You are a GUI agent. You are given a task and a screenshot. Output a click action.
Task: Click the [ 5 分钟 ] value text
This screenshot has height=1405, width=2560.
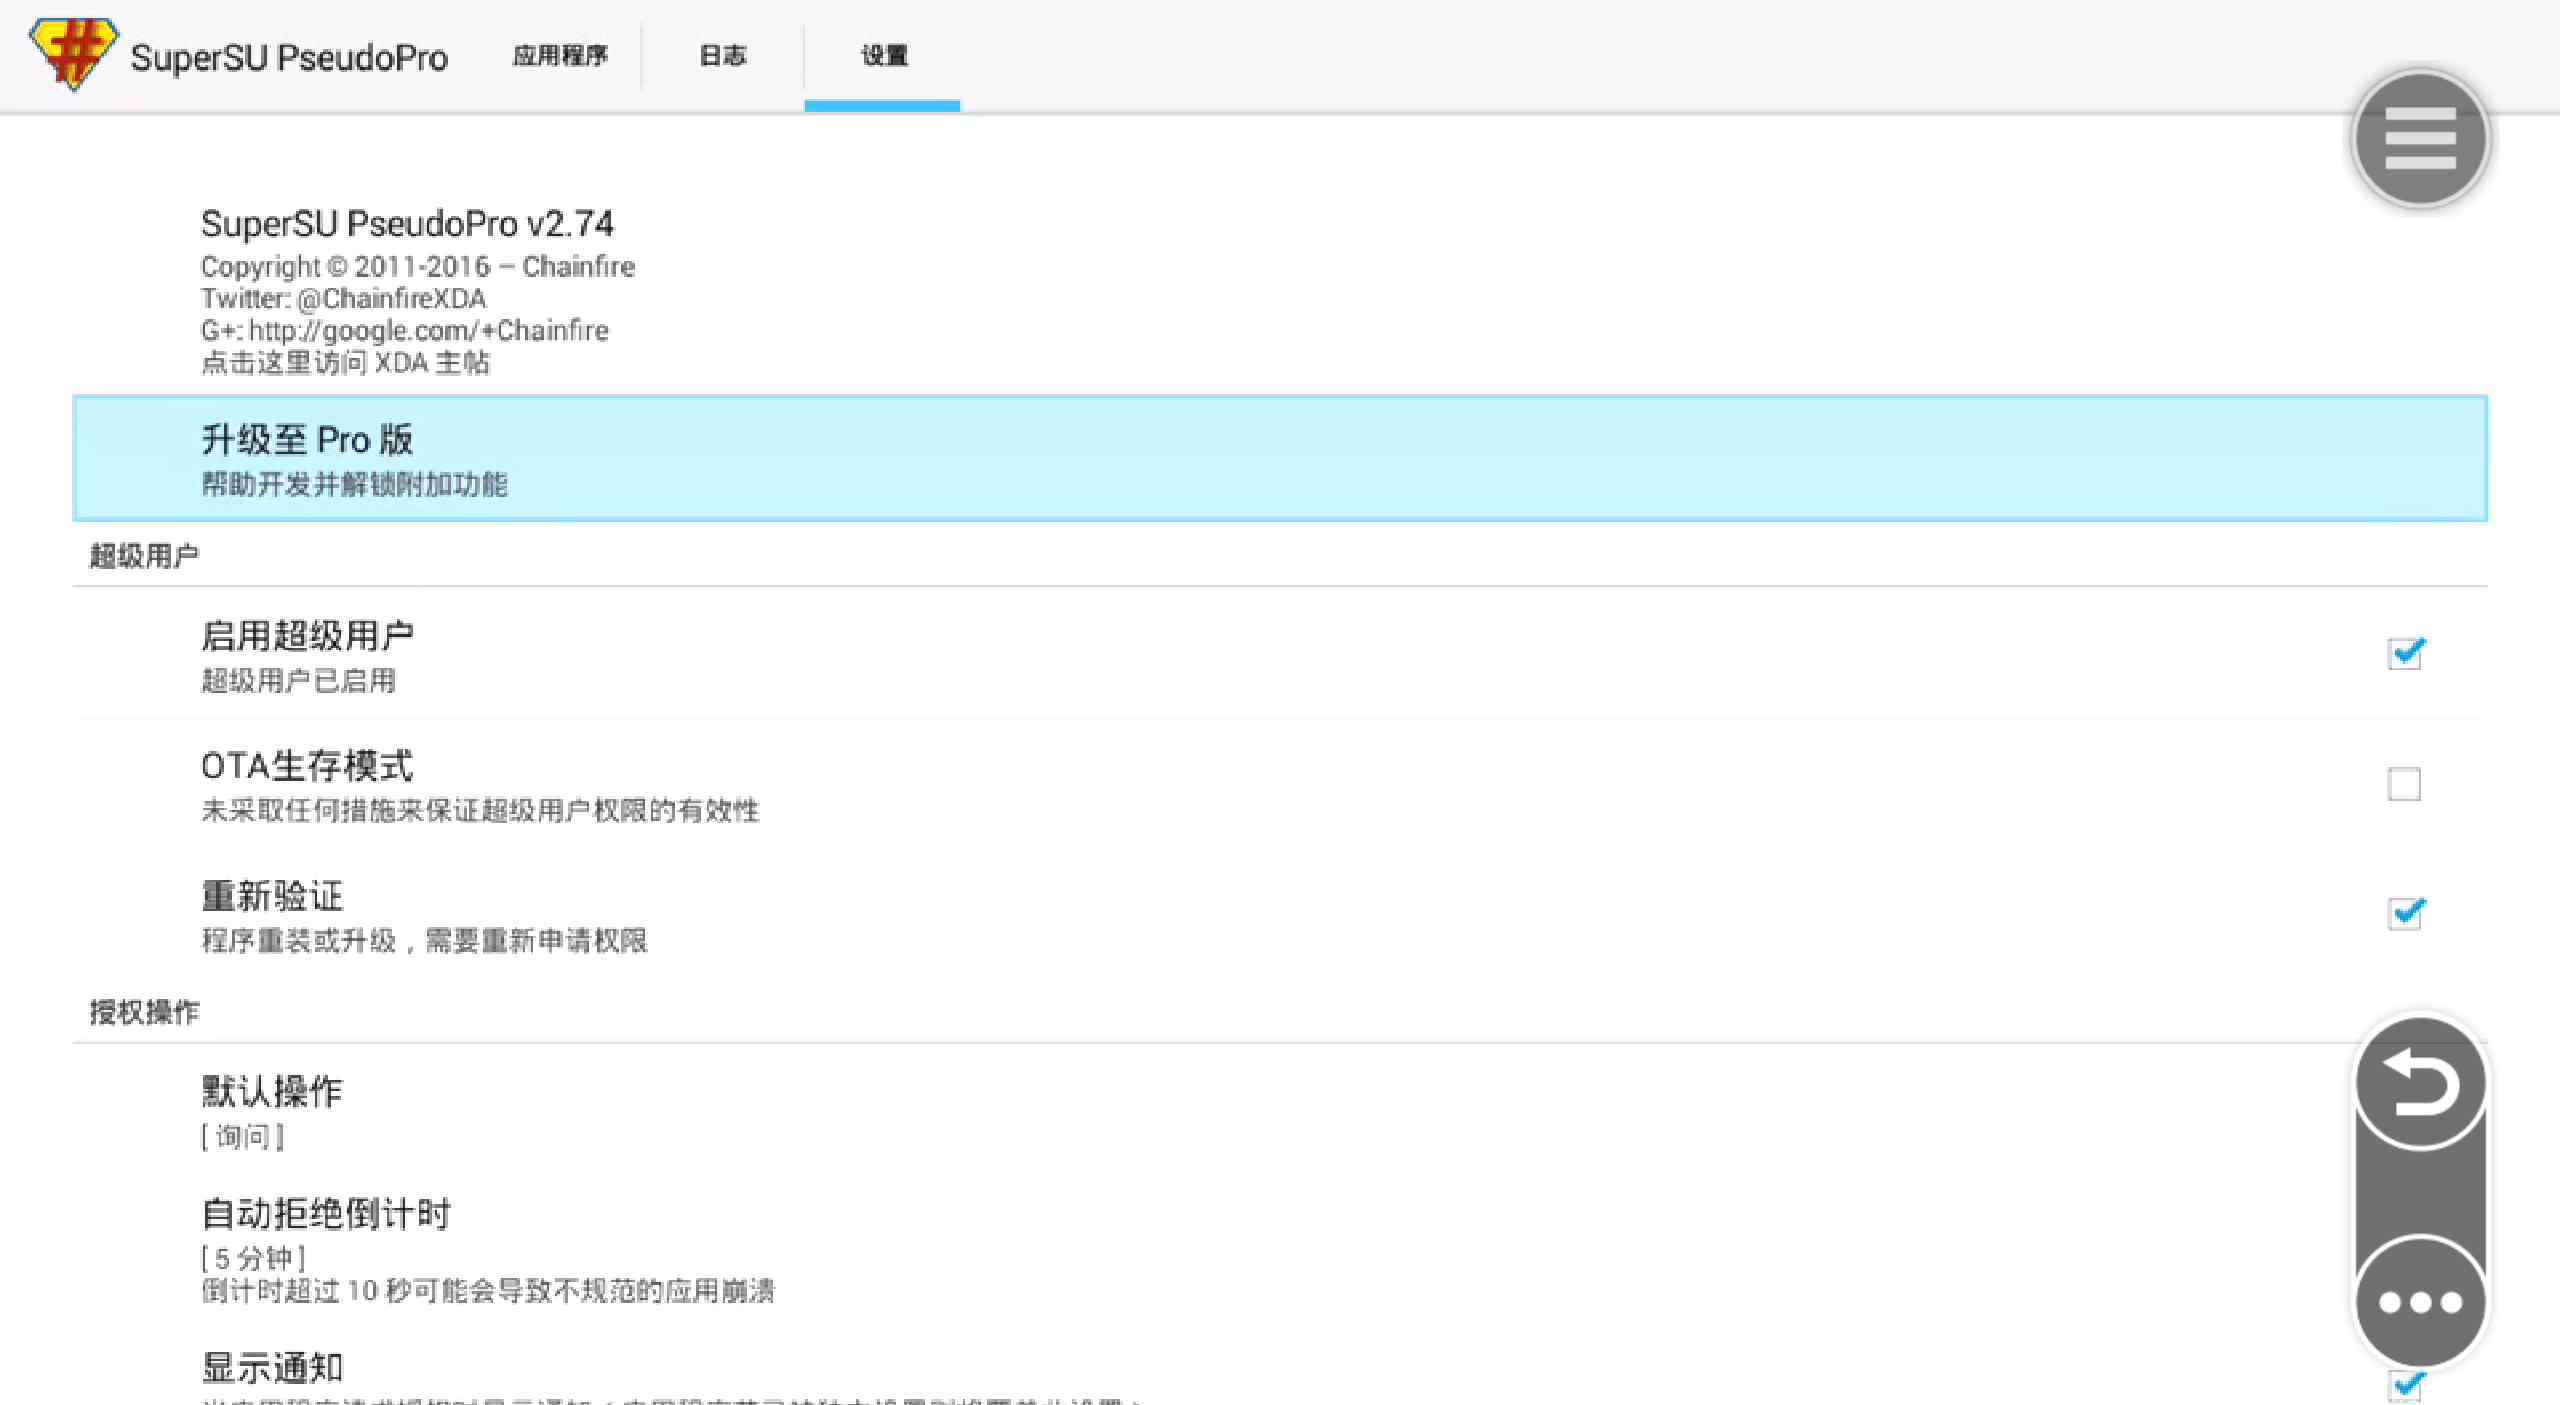tap(253, 1258)
